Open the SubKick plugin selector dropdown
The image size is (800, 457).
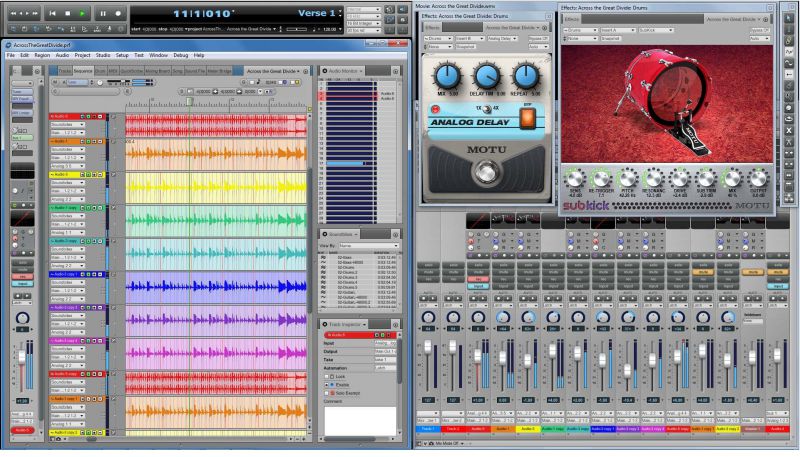[x=656, y=31]
